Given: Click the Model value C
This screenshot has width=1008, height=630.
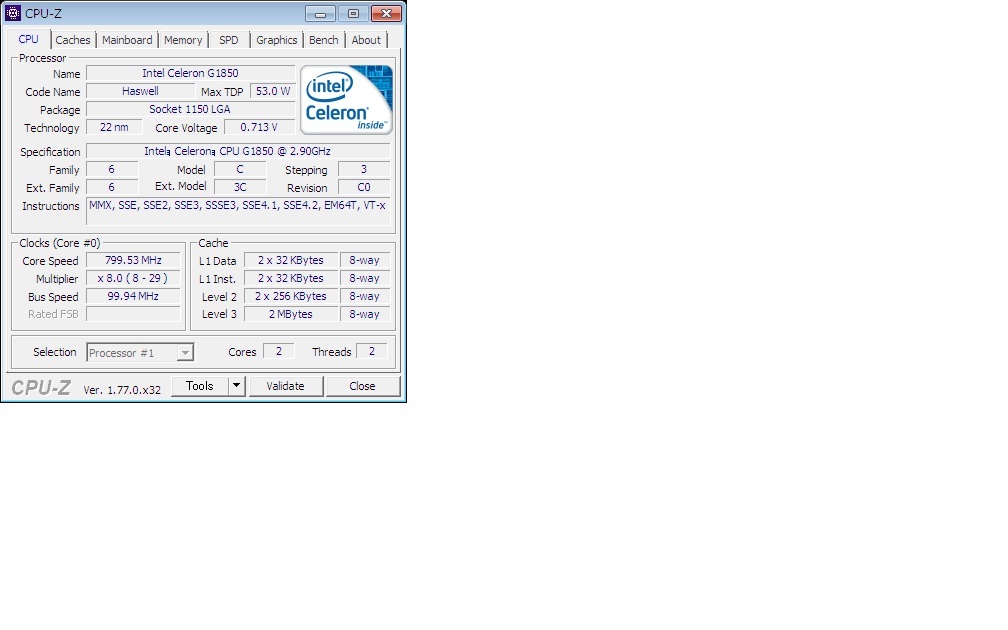Looking at the screenshot, I should click(240, 169).
